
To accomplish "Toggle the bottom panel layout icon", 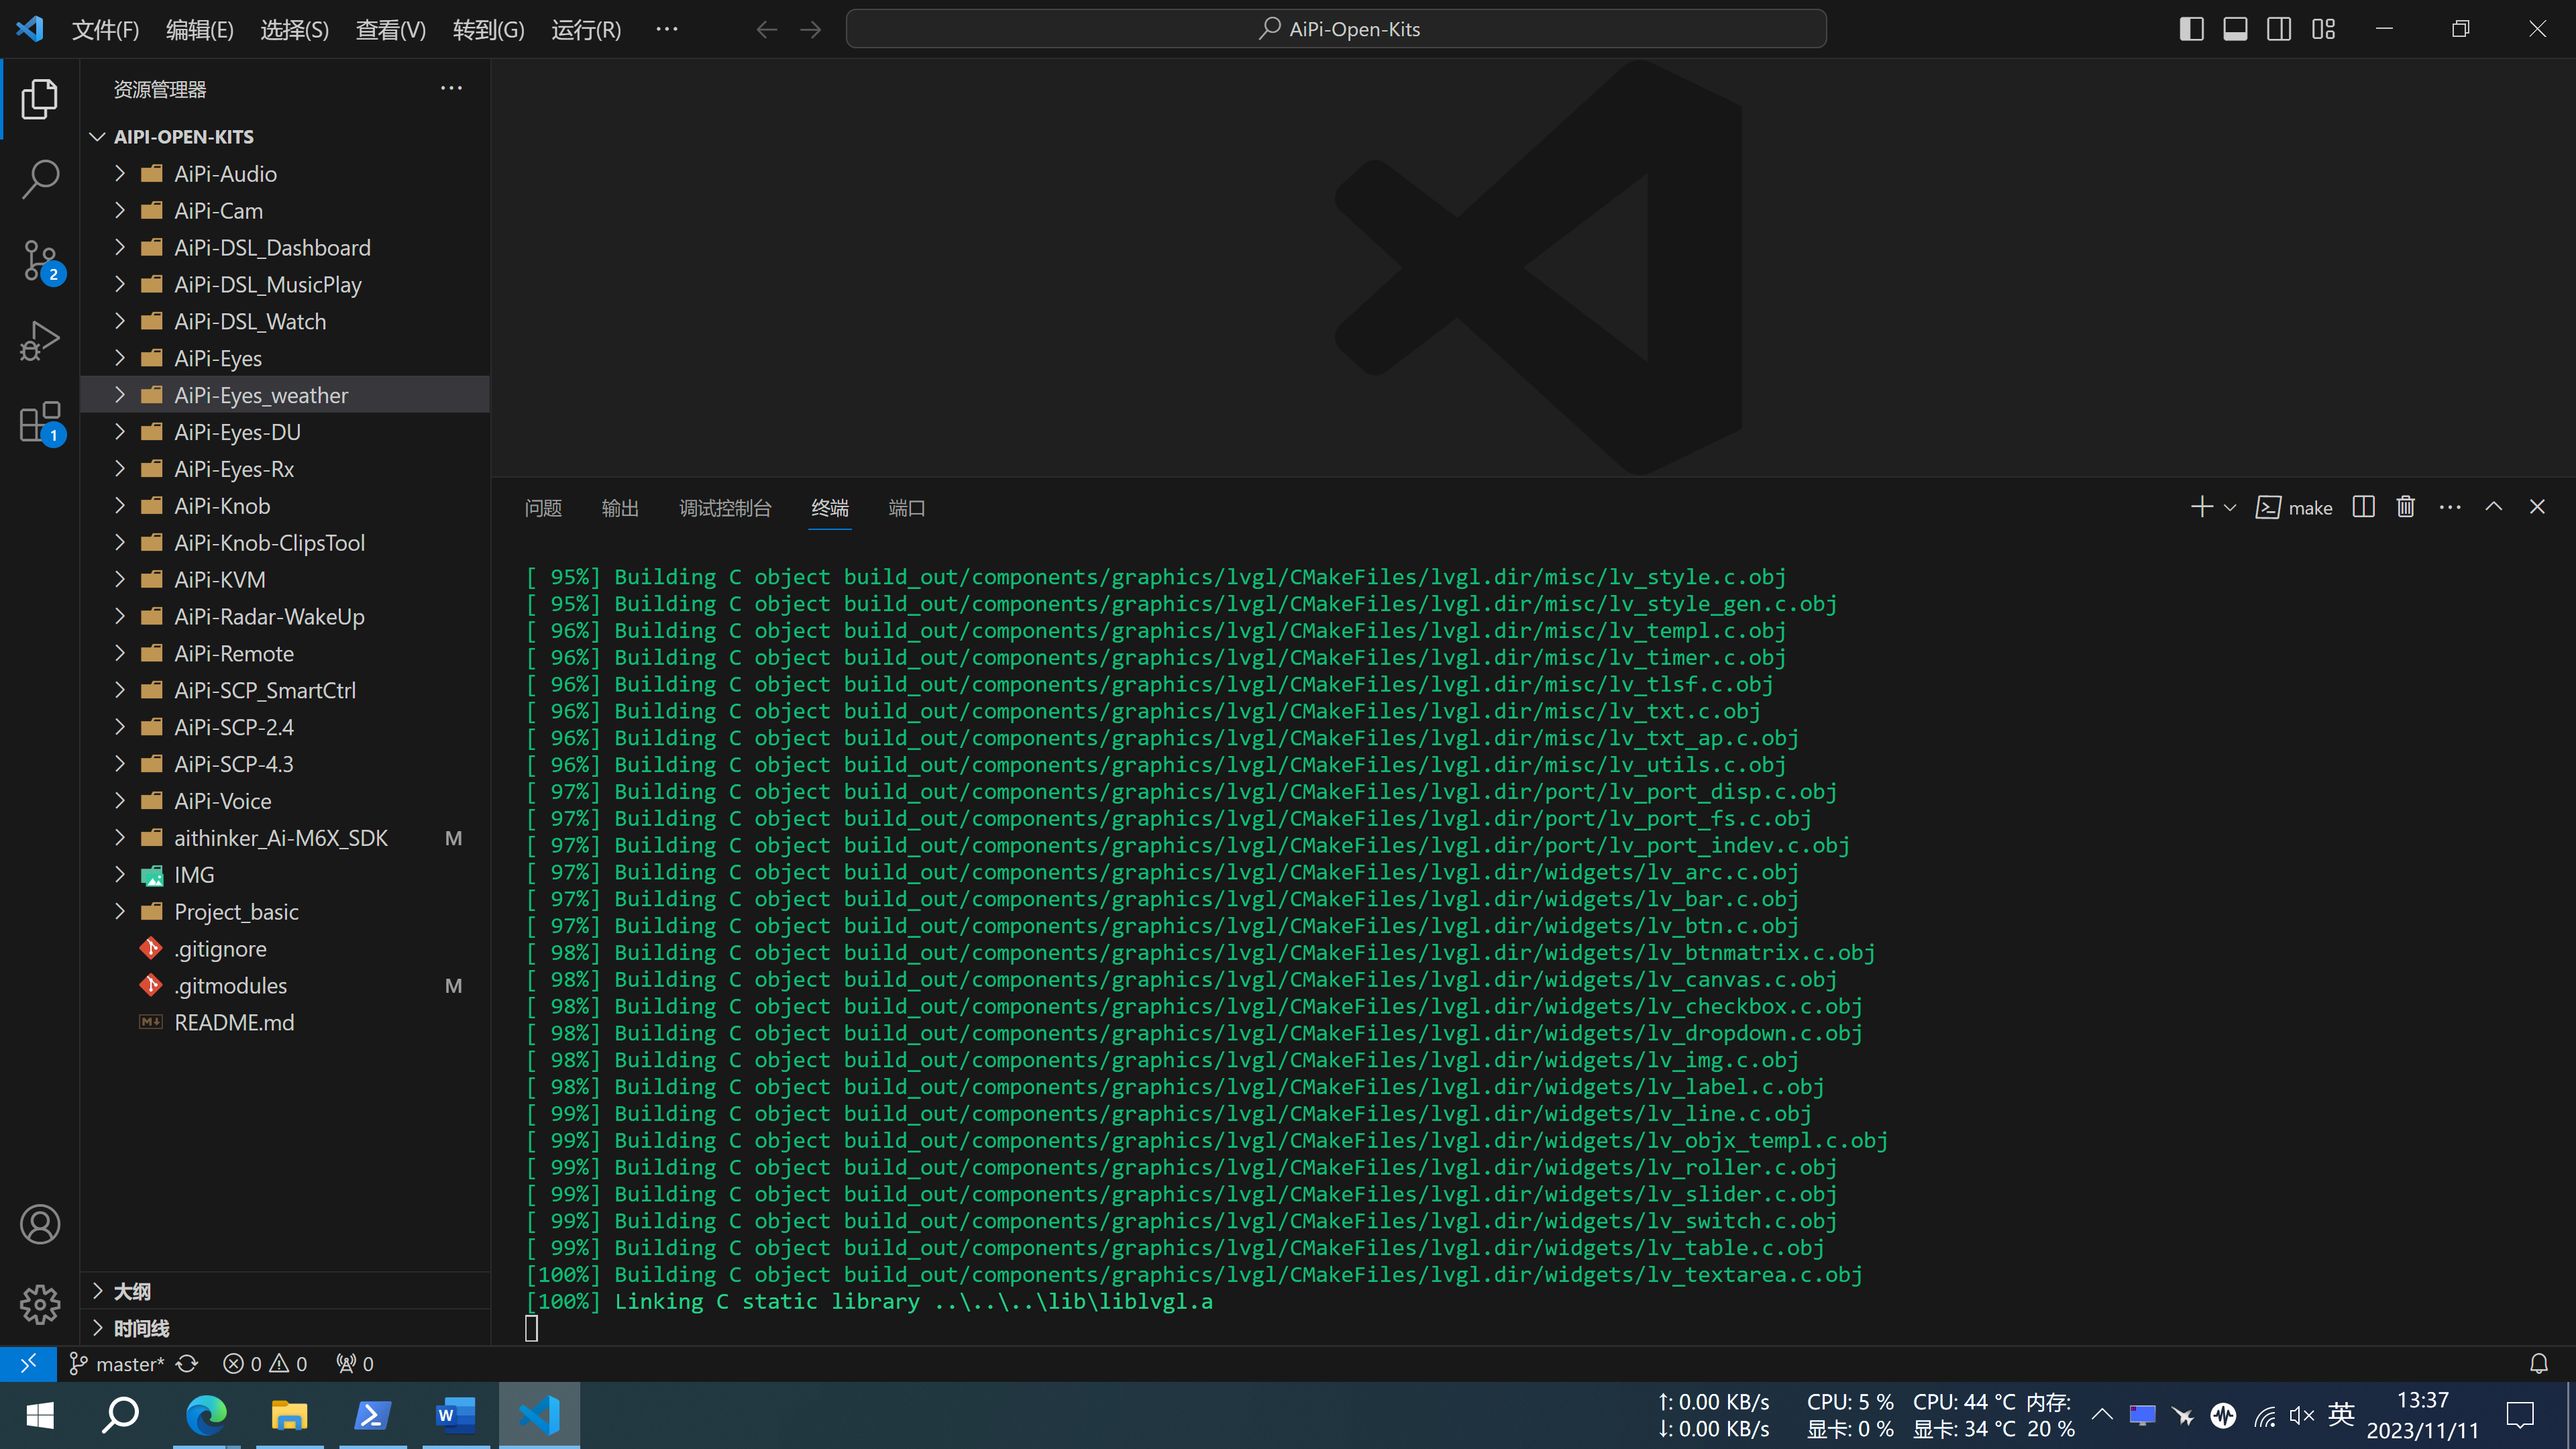I will click(x=2235, y=29).
